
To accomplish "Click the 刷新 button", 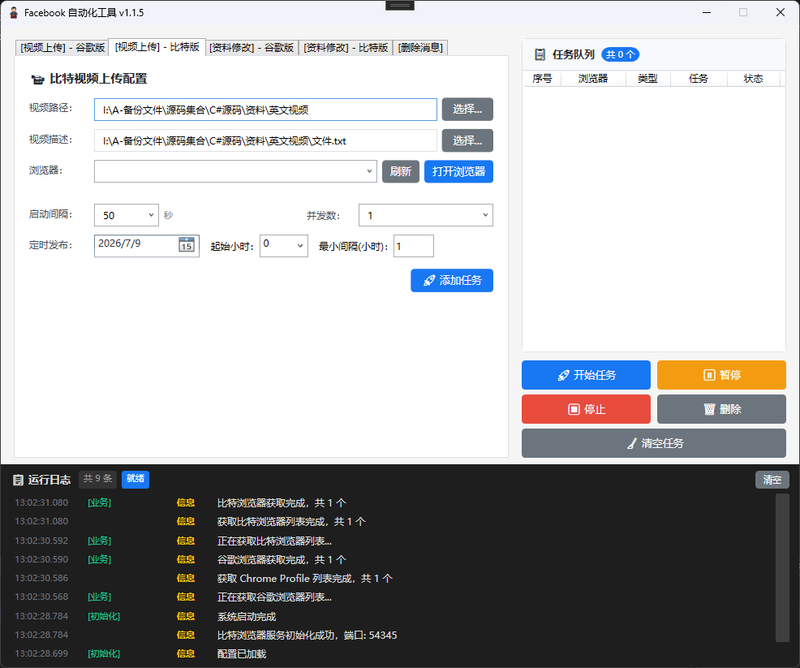I will click(x=401, y=171).
